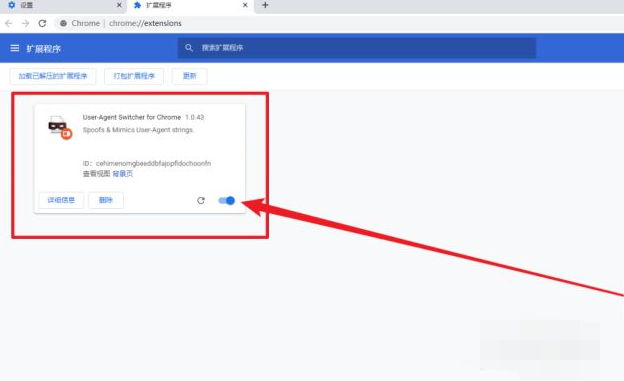Reload the User-Agent Switcher extension
This screenshot has width=624, height=381.
201,200
